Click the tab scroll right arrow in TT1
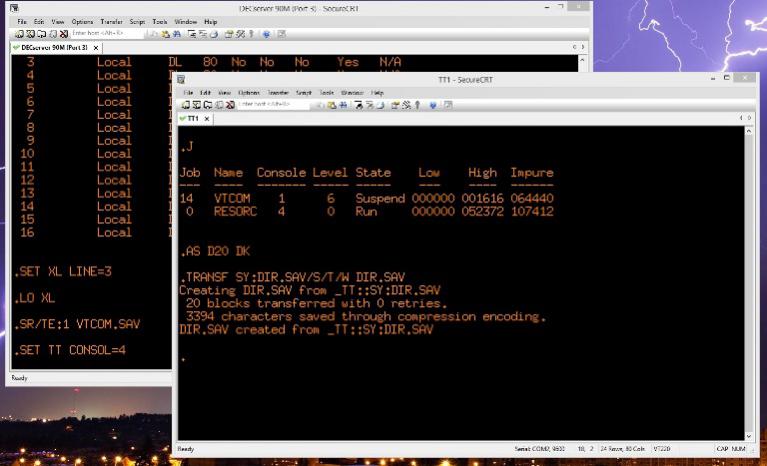This screenshot has height=466, width=767. (748, 118)
